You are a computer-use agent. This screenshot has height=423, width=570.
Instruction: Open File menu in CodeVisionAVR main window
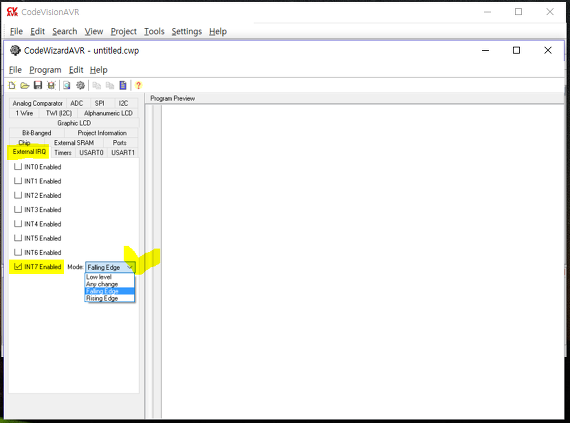pyautogui.click(x=16, y=32)
